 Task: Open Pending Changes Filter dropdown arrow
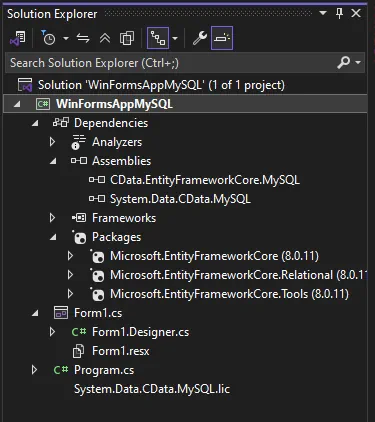pyautogui.click(x=66, y=38)
